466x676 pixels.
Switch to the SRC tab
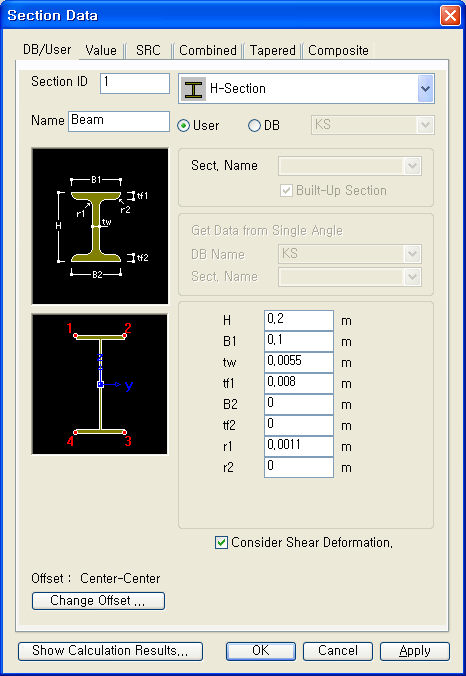148,50
